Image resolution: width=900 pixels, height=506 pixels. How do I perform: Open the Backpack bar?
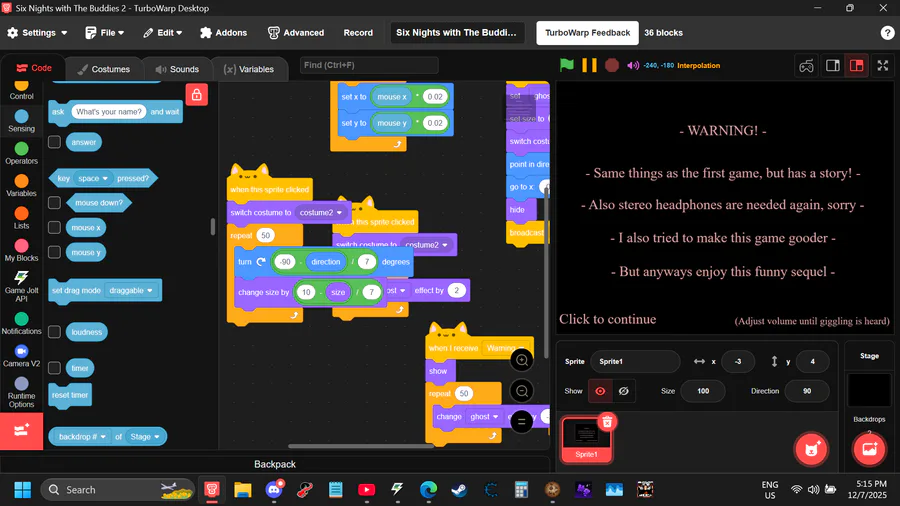(275, 464)
